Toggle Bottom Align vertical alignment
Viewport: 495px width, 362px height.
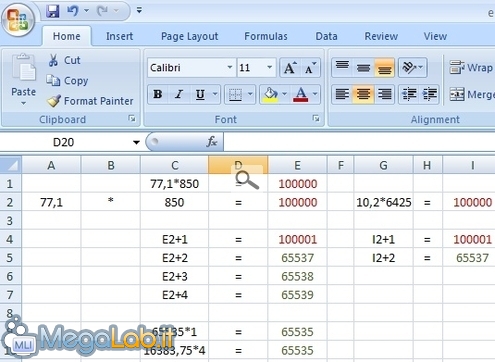point(384,68)
